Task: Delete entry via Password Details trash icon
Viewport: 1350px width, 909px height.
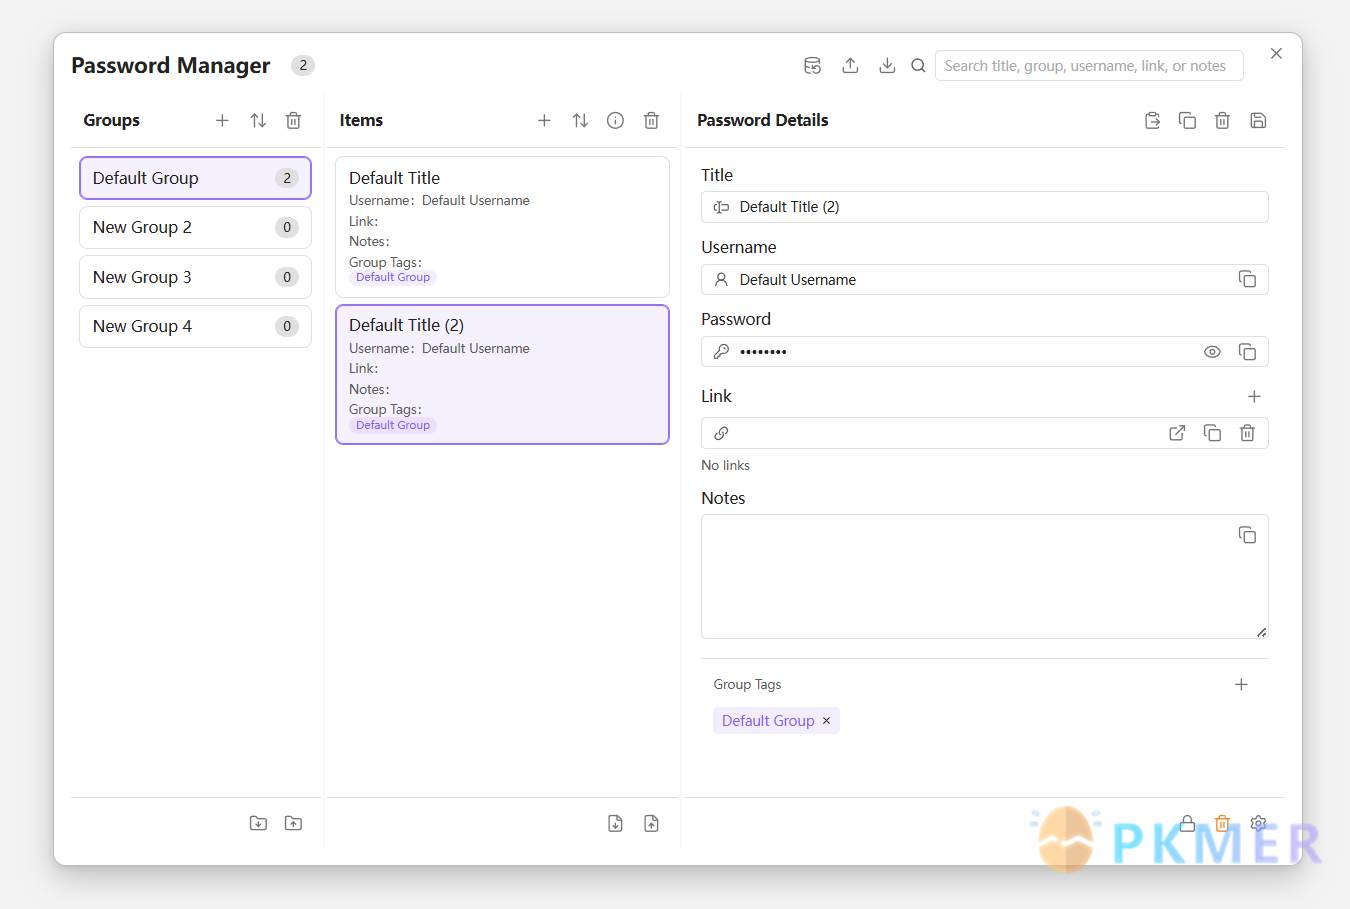Action: 1222,121
